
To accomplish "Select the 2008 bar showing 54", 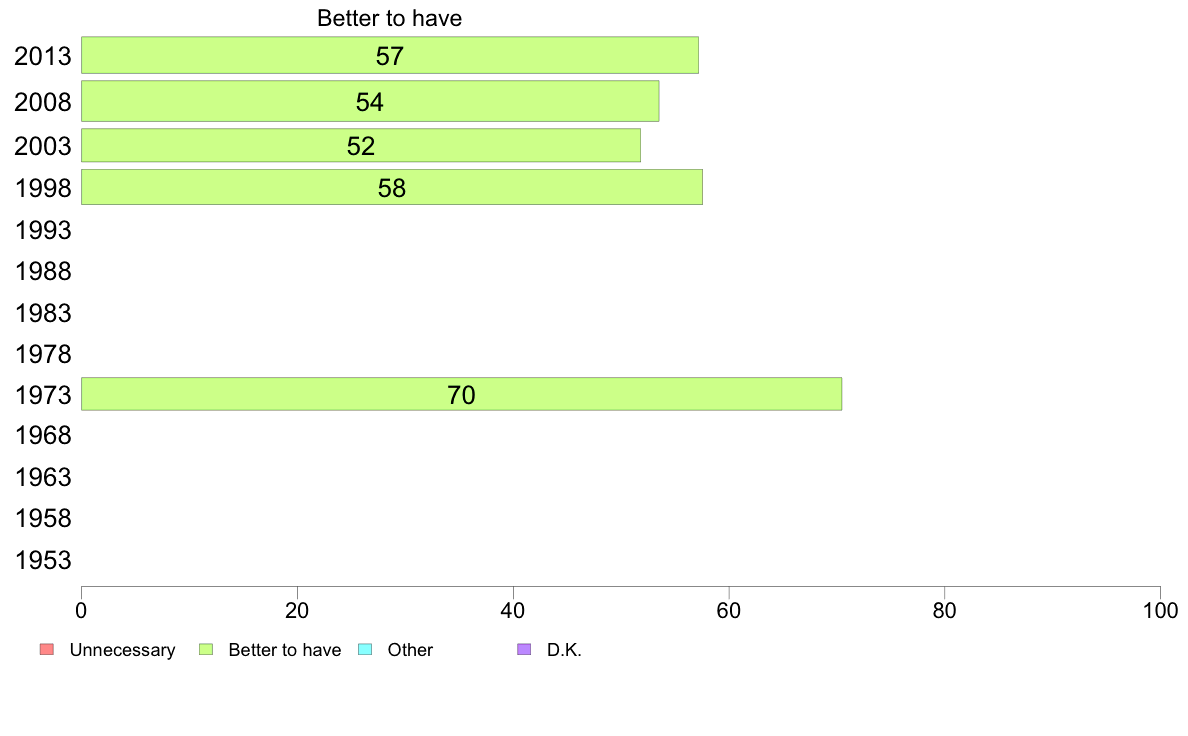I will pos(370,102).
